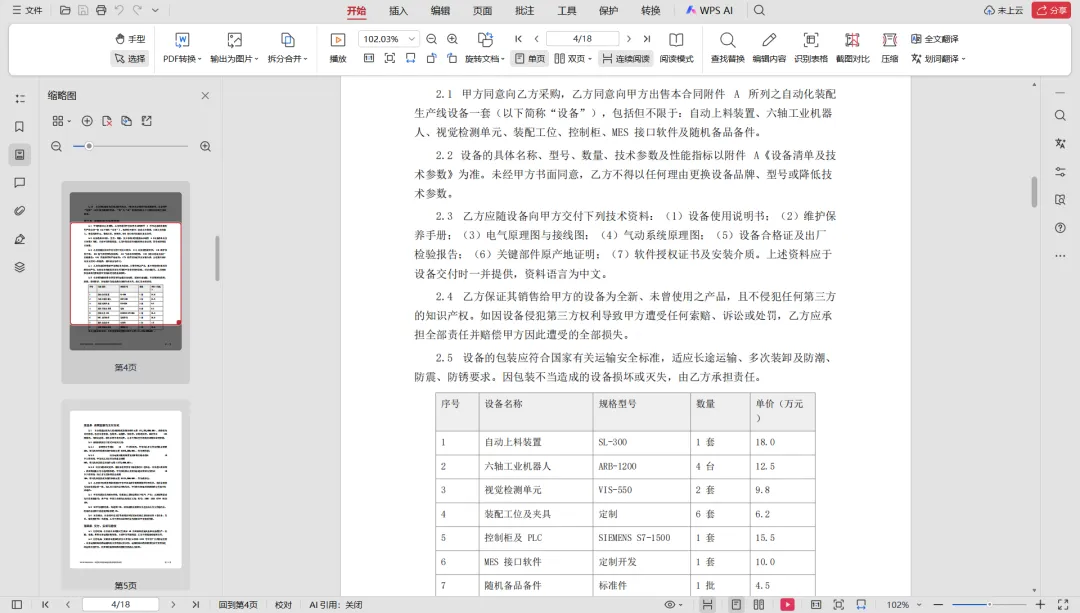Open the bookmark panel in left sidebar
The image size is (1080, 613).
19,127
